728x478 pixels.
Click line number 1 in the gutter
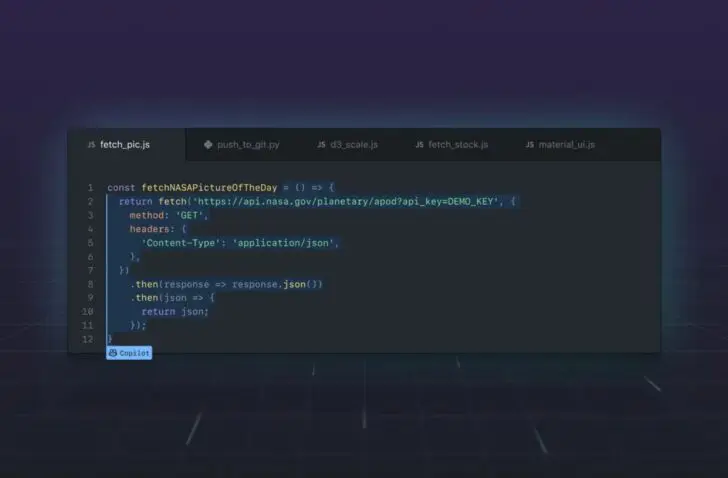coord(91,188)
